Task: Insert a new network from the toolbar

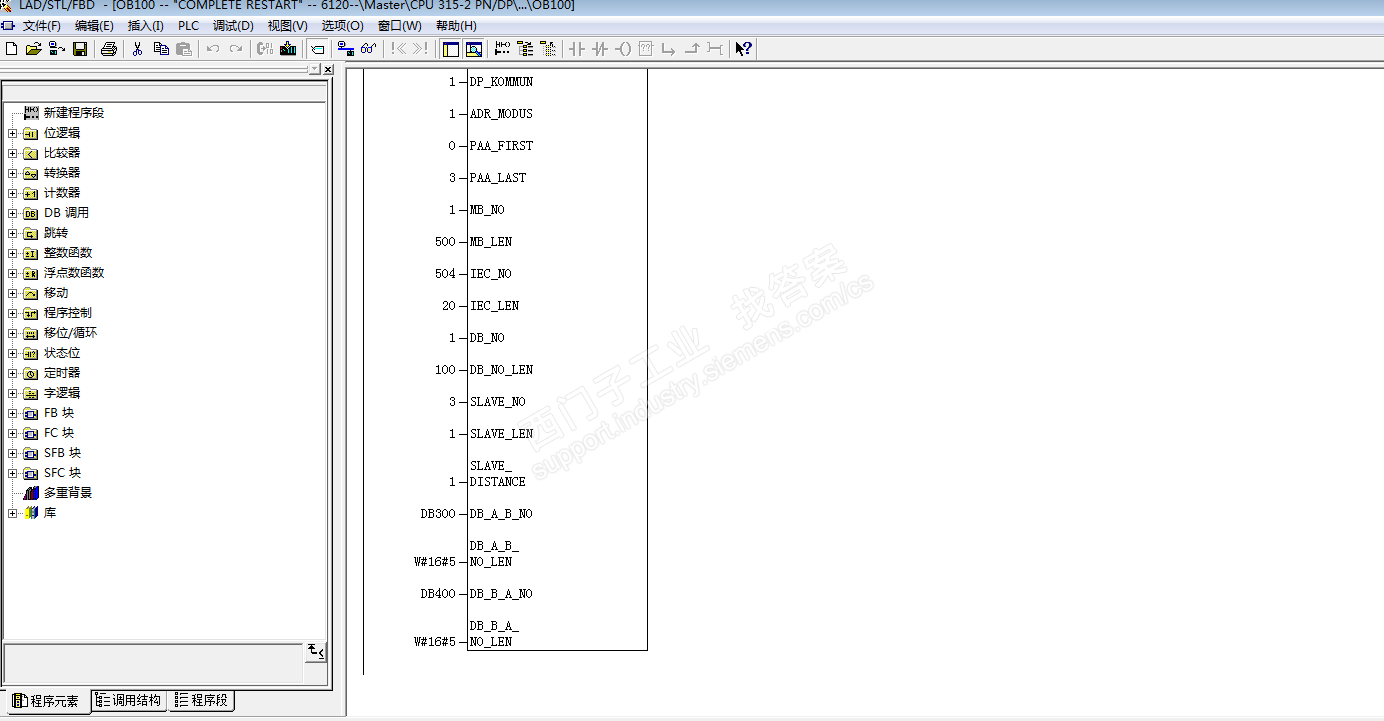Action: tap(503, 48)
